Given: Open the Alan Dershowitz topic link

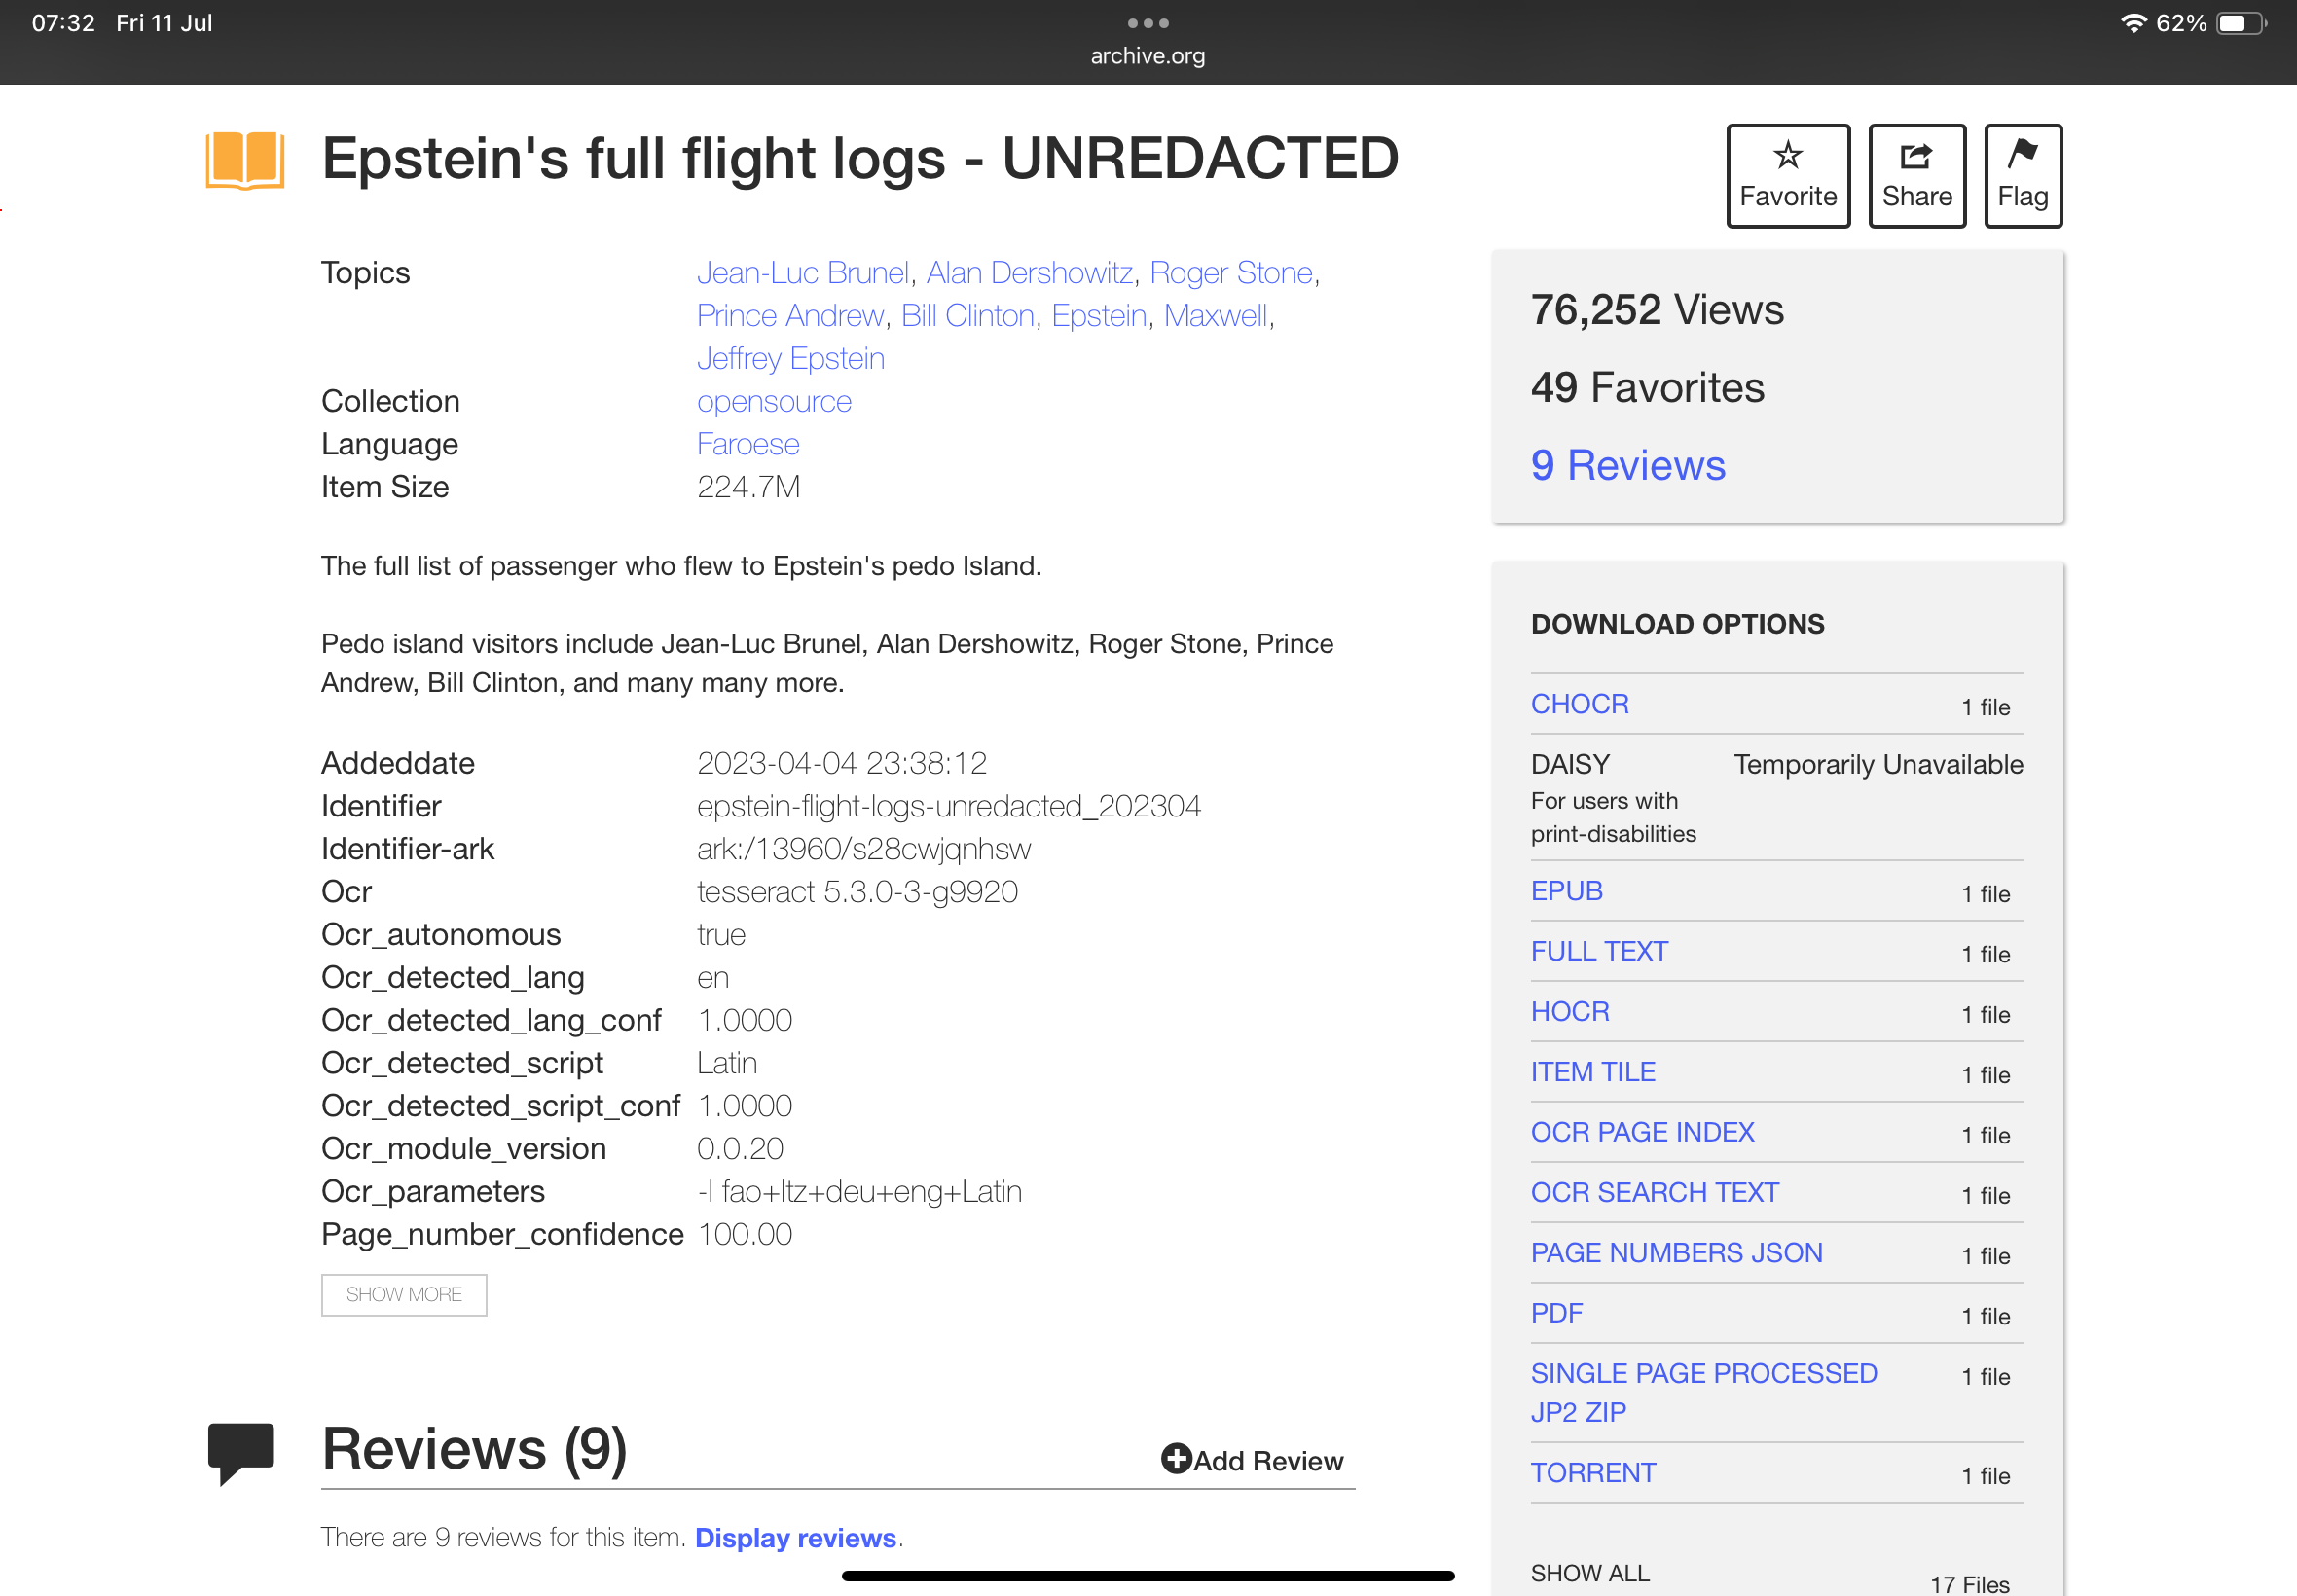Looking at the screenshot, I should (1029, 273).
